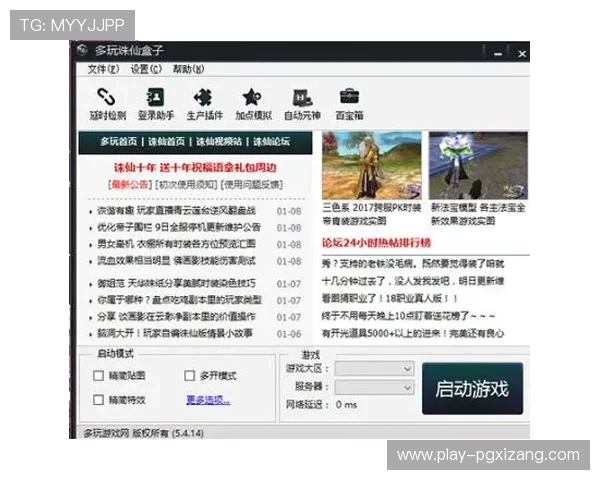
Task: Minimize the 多玩诛仙盒子 window
Action: [498, 54]
